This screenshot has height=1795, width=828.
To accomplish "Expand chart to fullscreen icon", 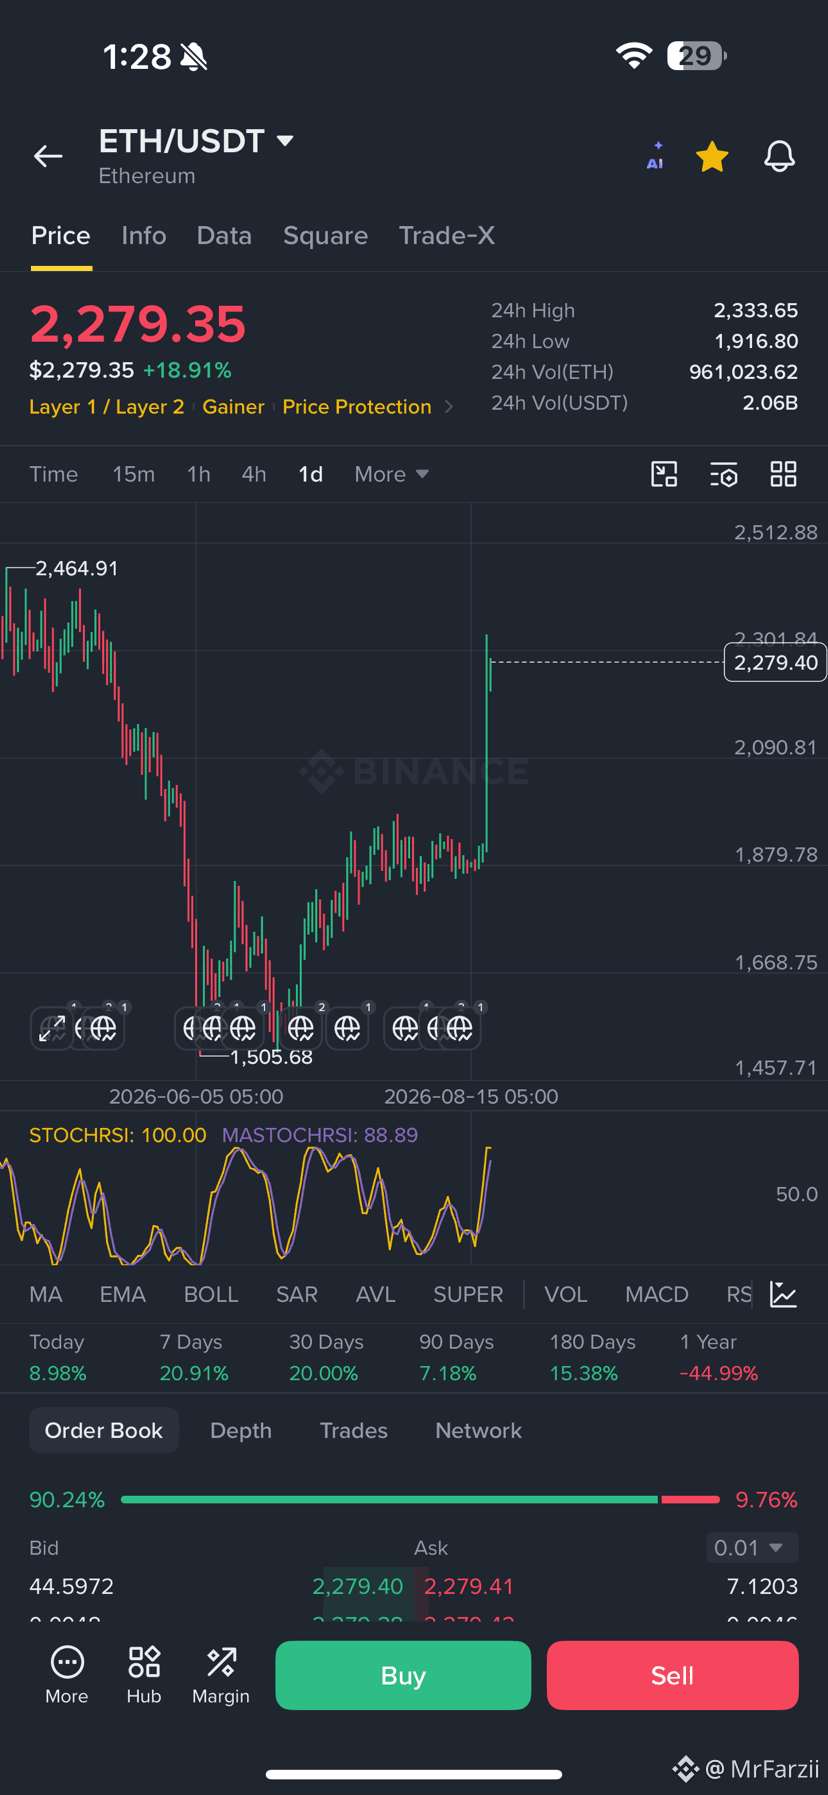I will point(51,1028).
